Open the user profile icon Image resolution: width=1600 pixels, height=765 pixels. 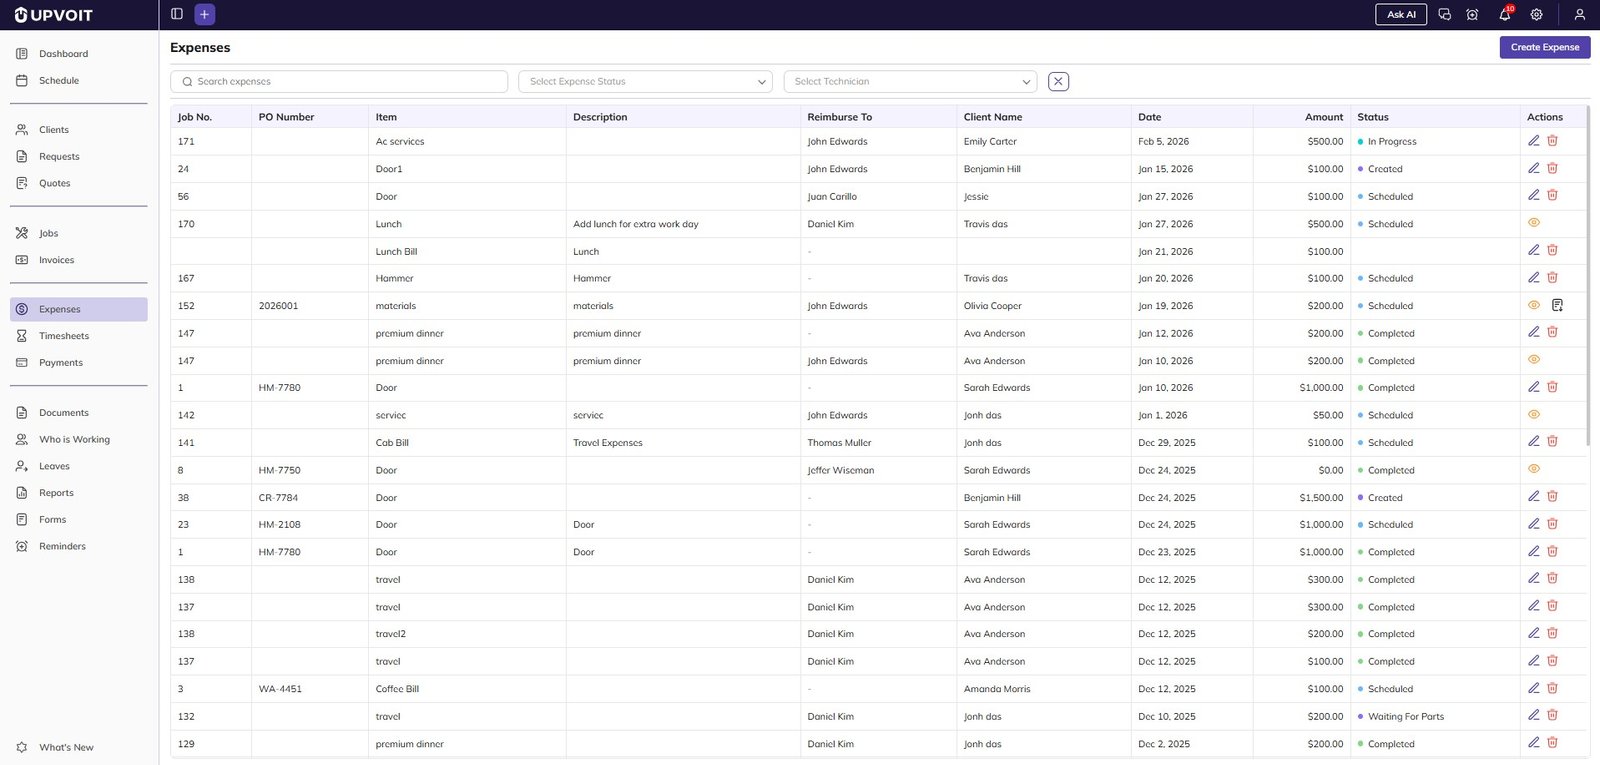click(x=1579, y=14)
